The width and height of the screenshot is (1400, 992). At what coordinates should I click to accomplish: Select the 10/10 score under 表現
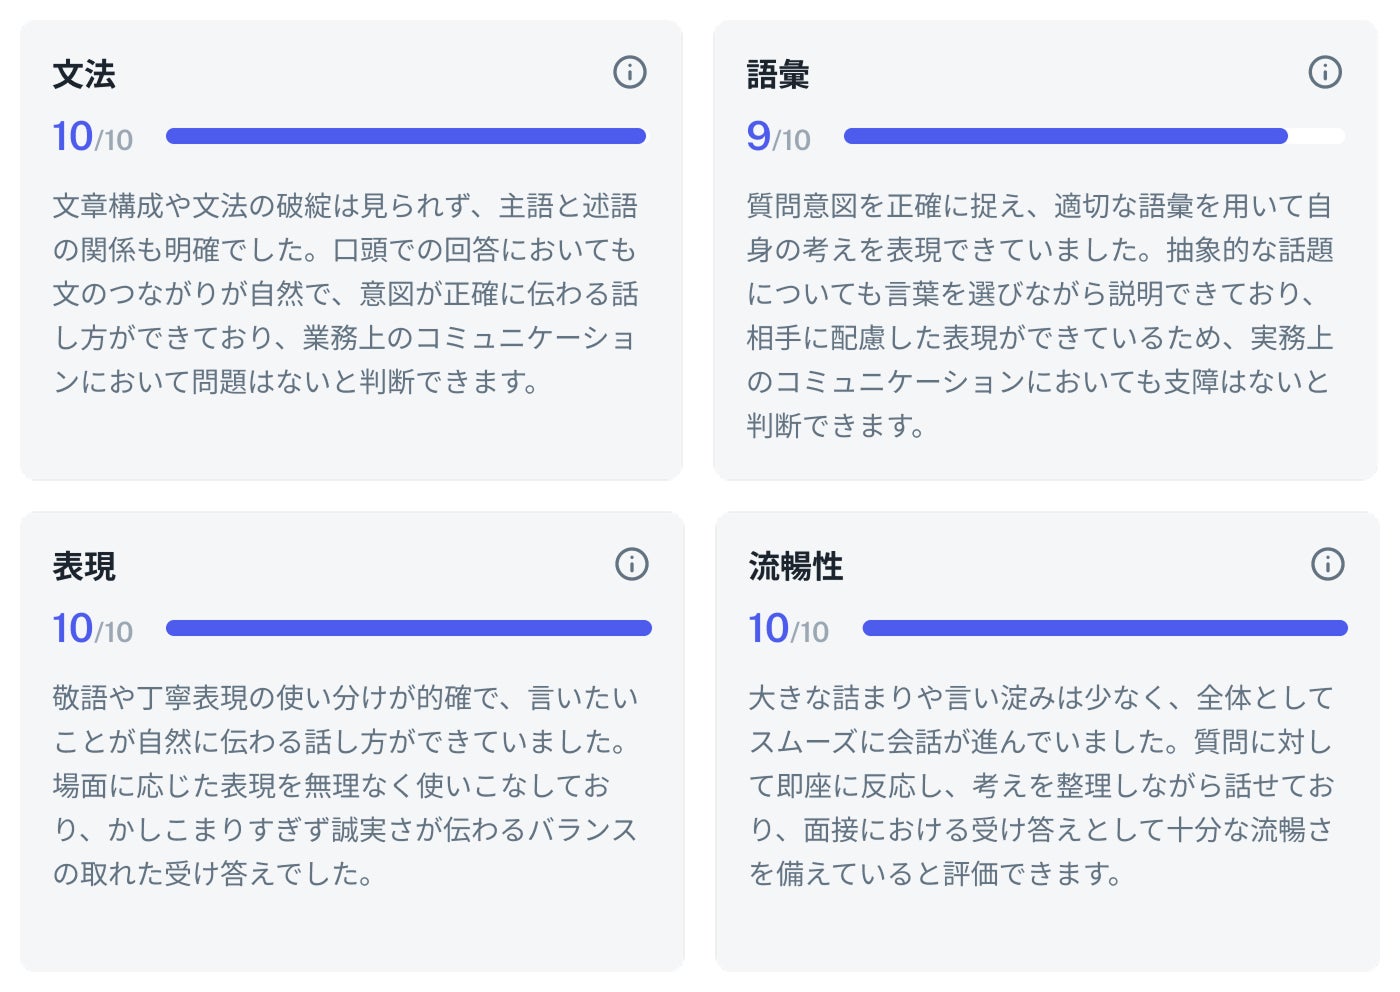[x=92, y=629]
